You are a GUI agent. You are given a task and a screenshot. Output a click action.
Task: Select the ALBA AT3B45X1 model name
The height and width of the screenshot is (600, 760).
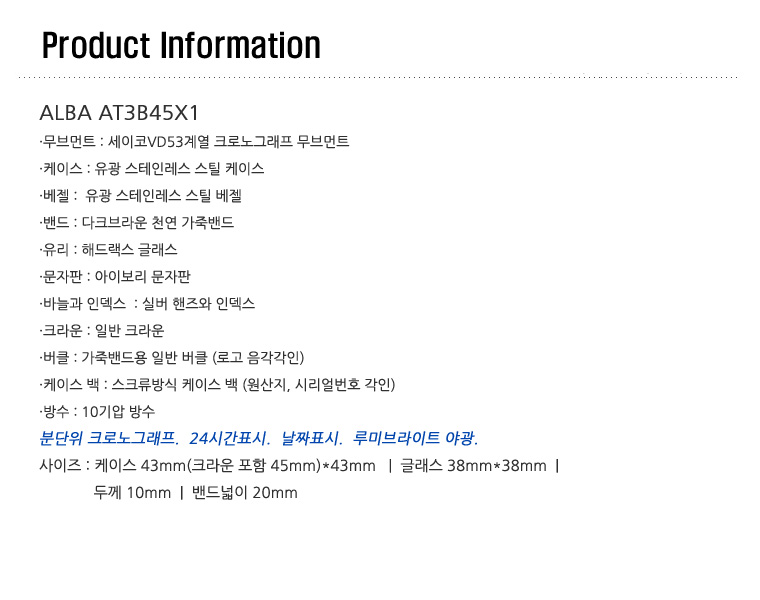(119, 113)
